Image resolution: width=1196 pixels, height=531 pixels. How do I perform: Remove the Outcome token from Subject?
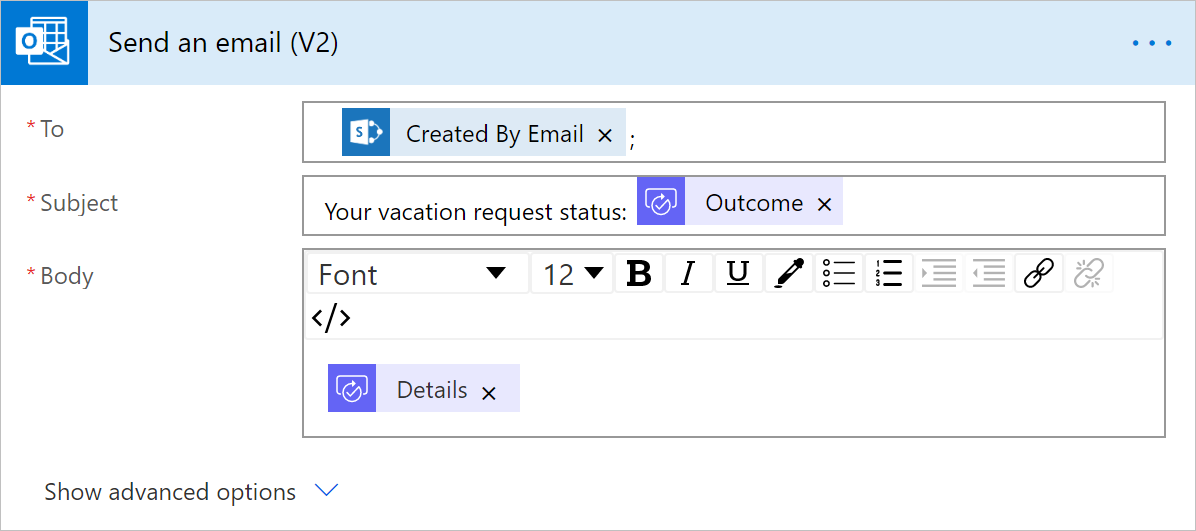tap(824, 204)
